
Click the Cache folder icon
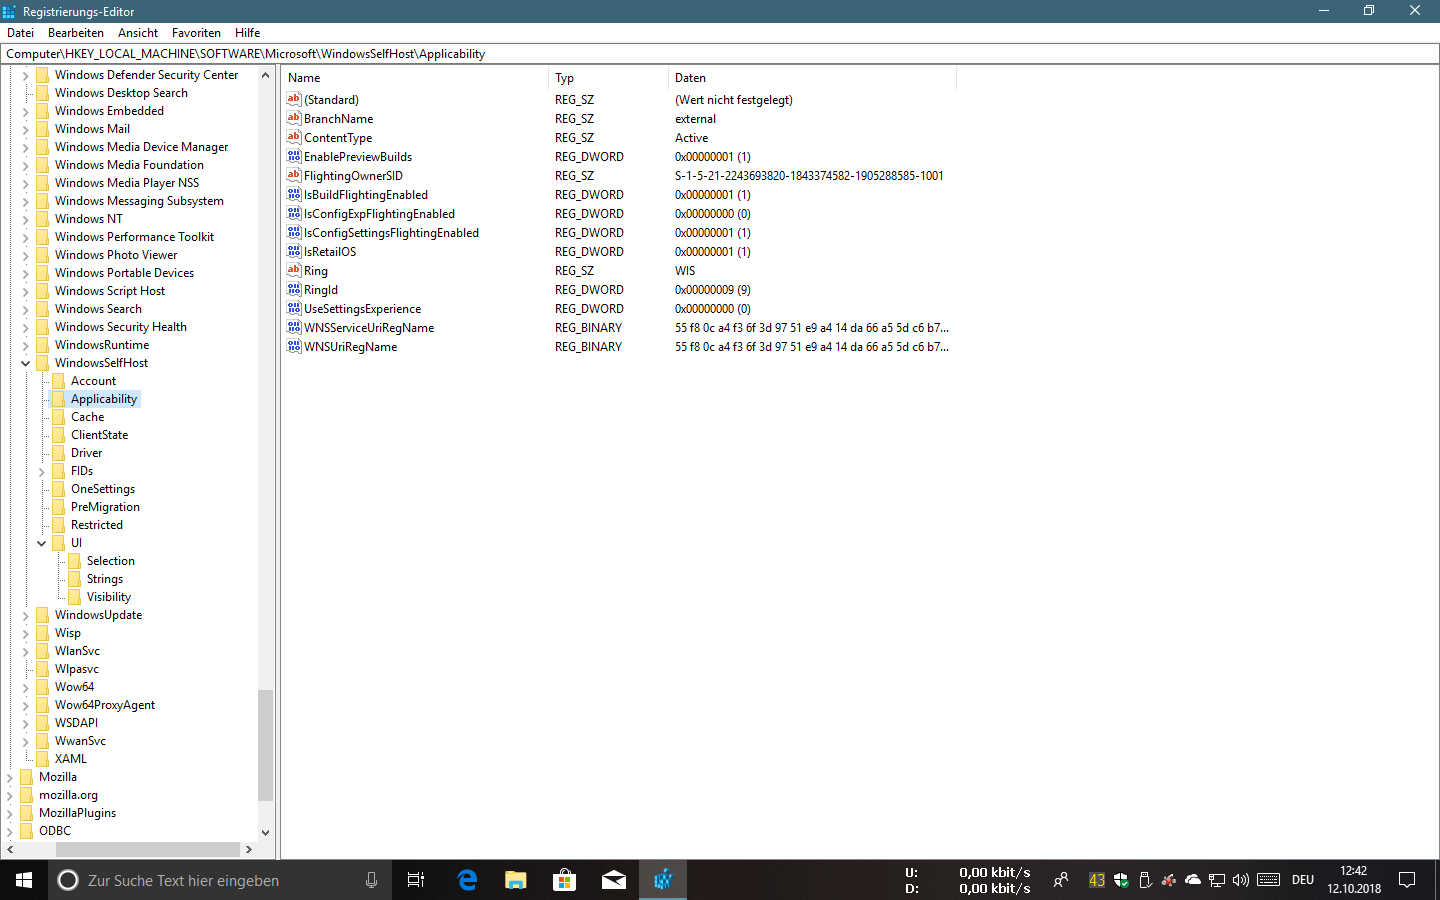click(x=58, y=417)
